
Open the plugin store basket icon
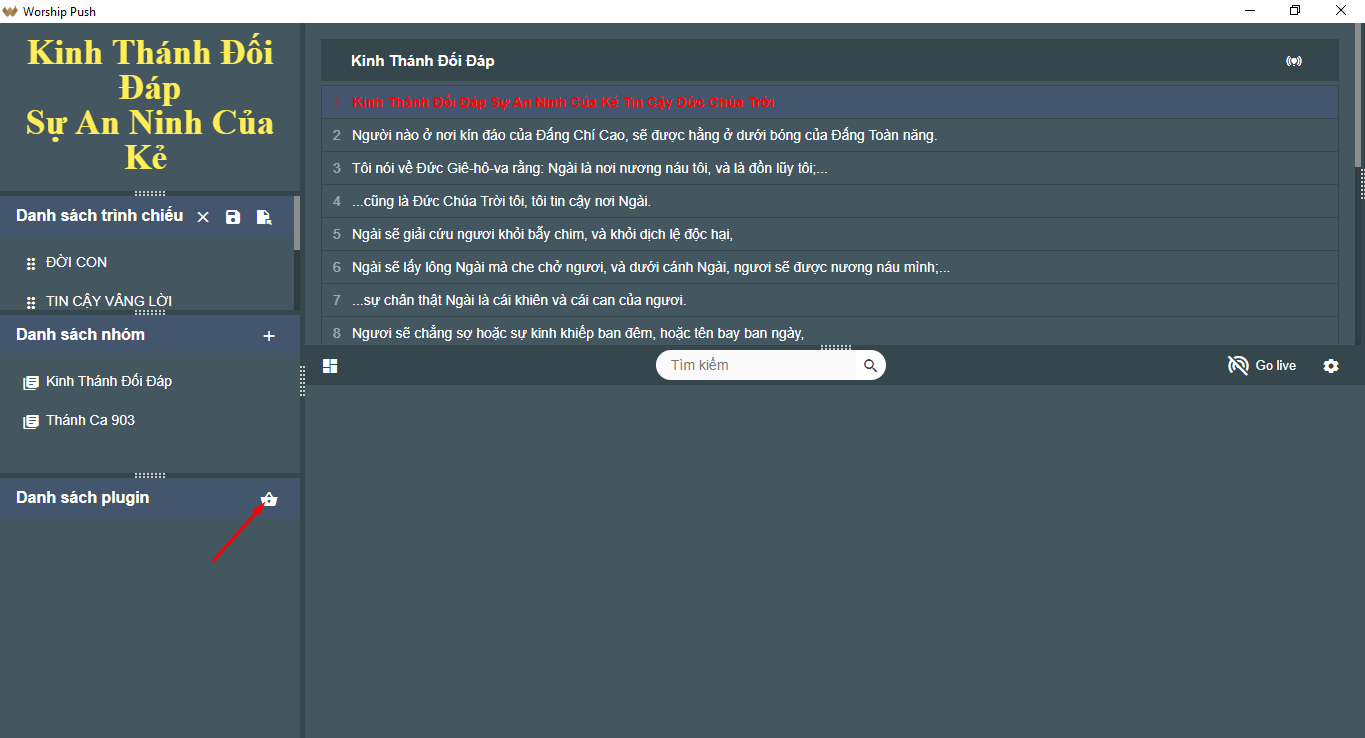[269, 499]
